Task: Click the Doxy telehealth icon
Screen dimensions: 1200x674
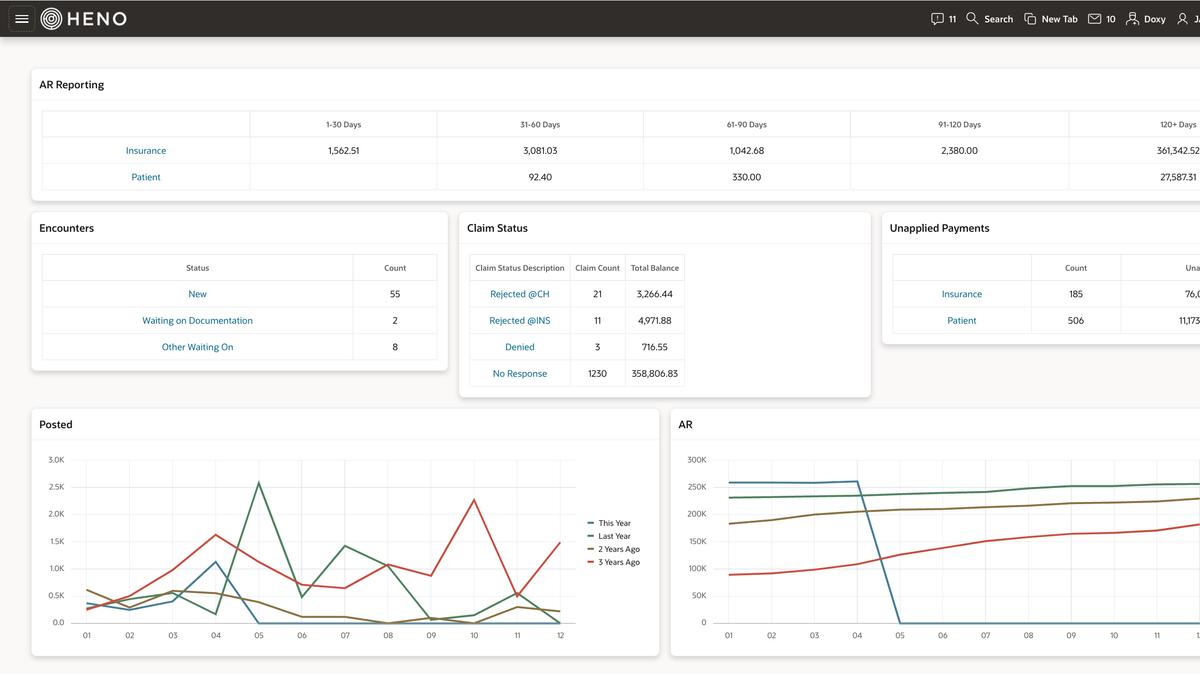Action: 1133,19
